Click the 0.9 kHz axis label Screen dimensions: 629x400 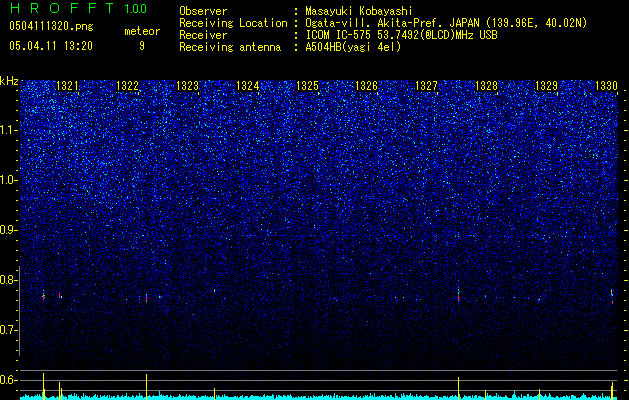coord(9,230)
